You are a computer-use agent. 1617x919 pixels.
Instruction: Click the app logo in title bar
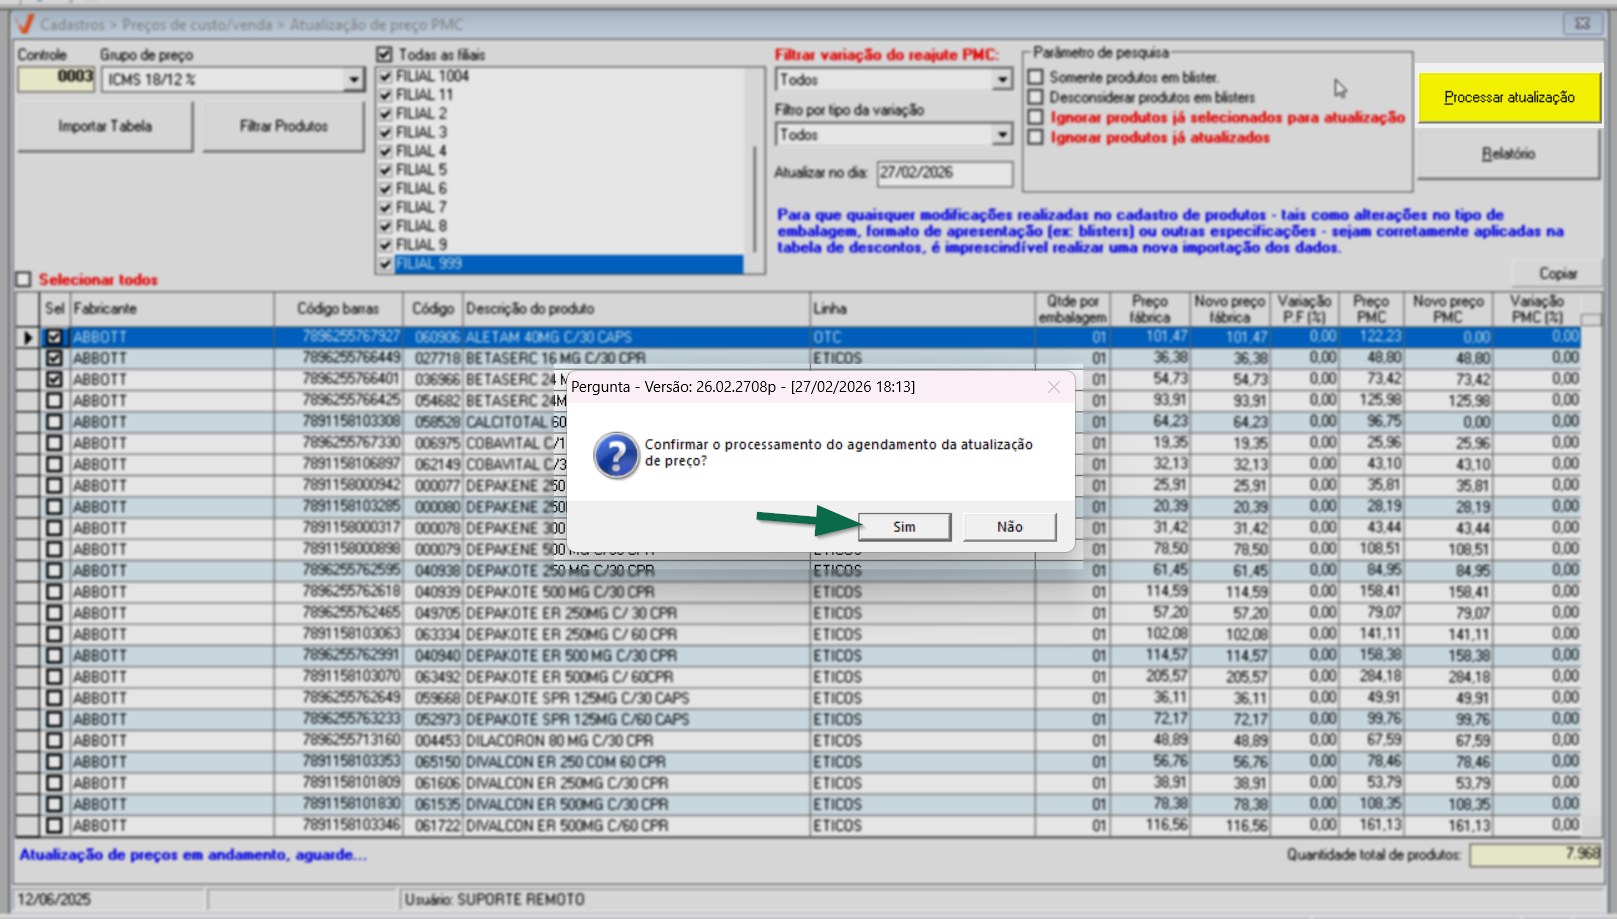click(25, 24)
